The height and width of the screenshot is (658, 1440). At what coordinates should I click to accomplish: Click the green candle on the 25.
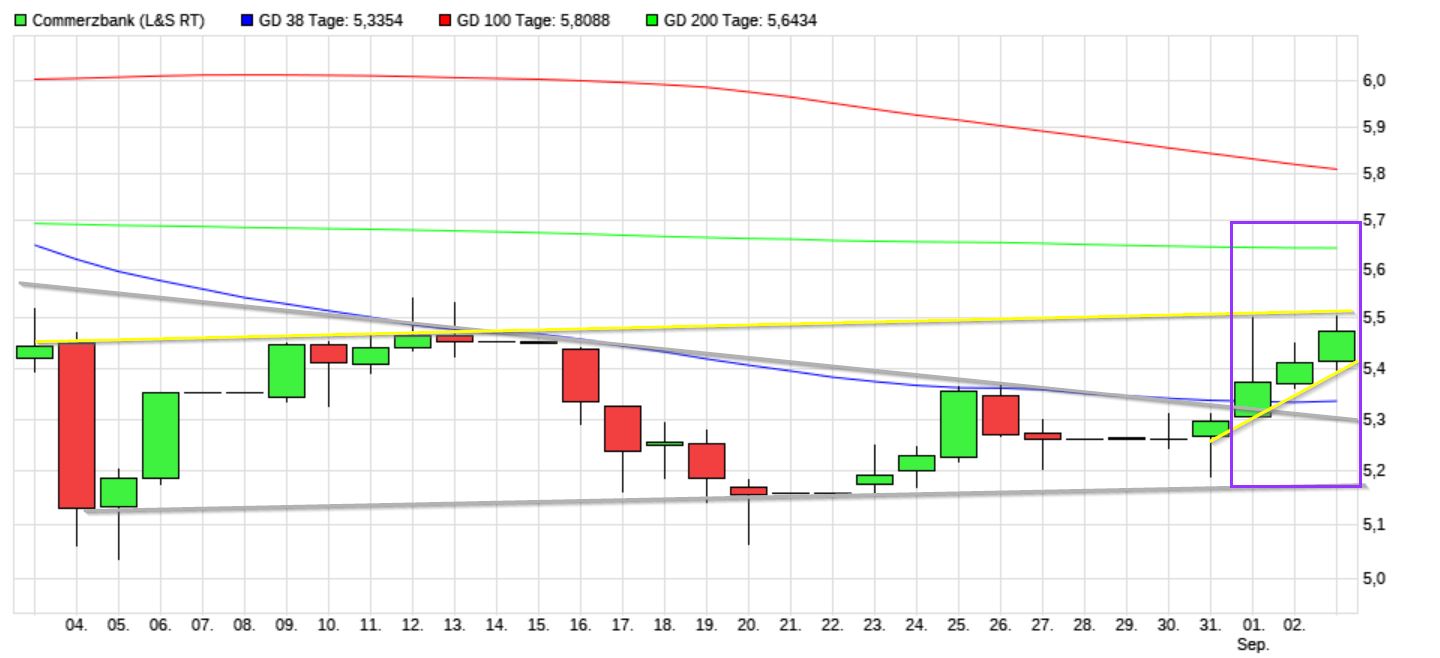click(958, 424)
